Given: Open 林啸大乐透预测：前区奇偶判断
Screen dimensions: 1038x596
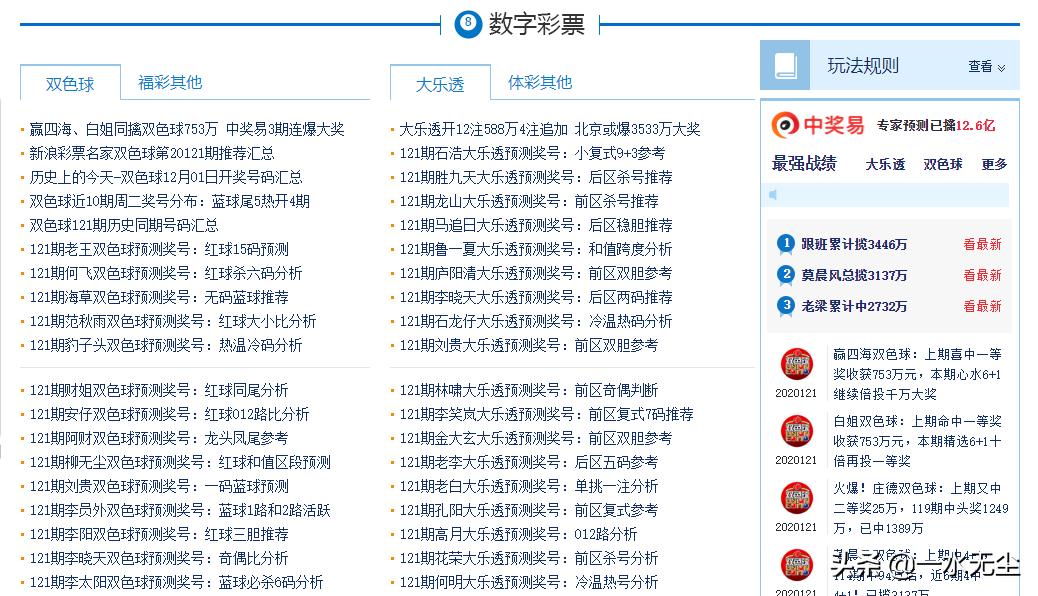Looking at the screenshot, I should (529, 391).
